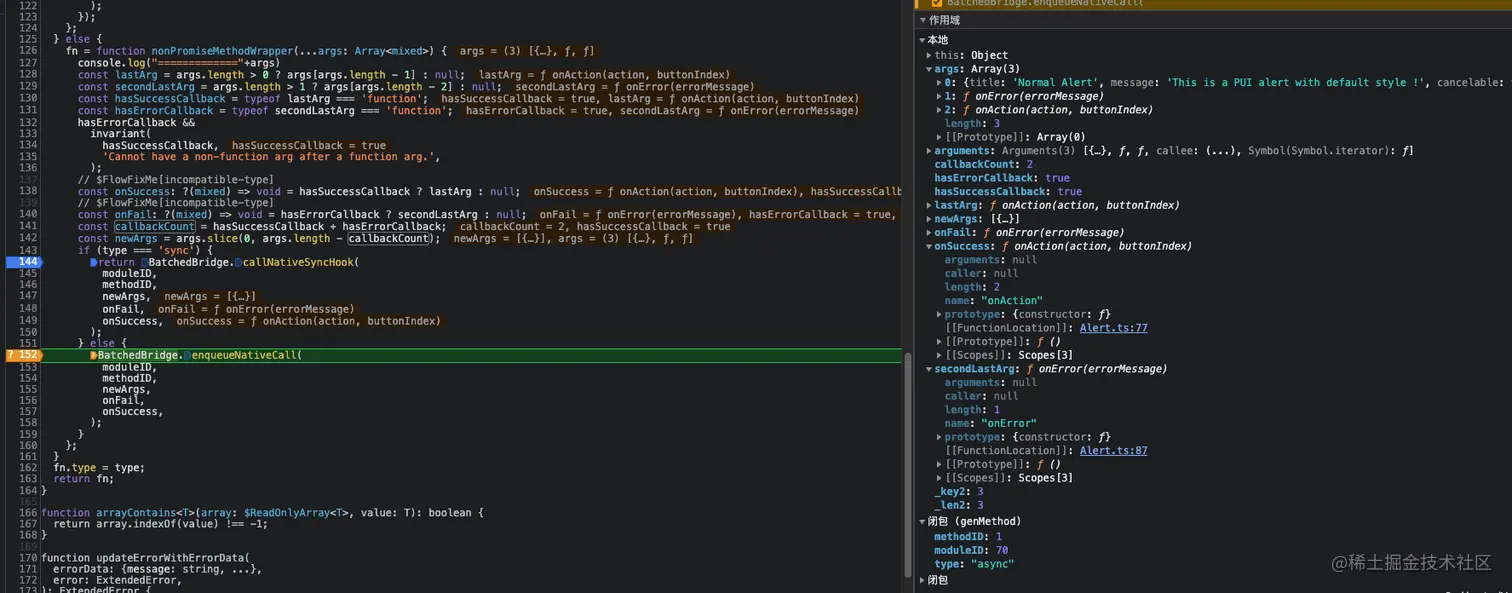Expand the onFail onError entry

tap(930, 232)
